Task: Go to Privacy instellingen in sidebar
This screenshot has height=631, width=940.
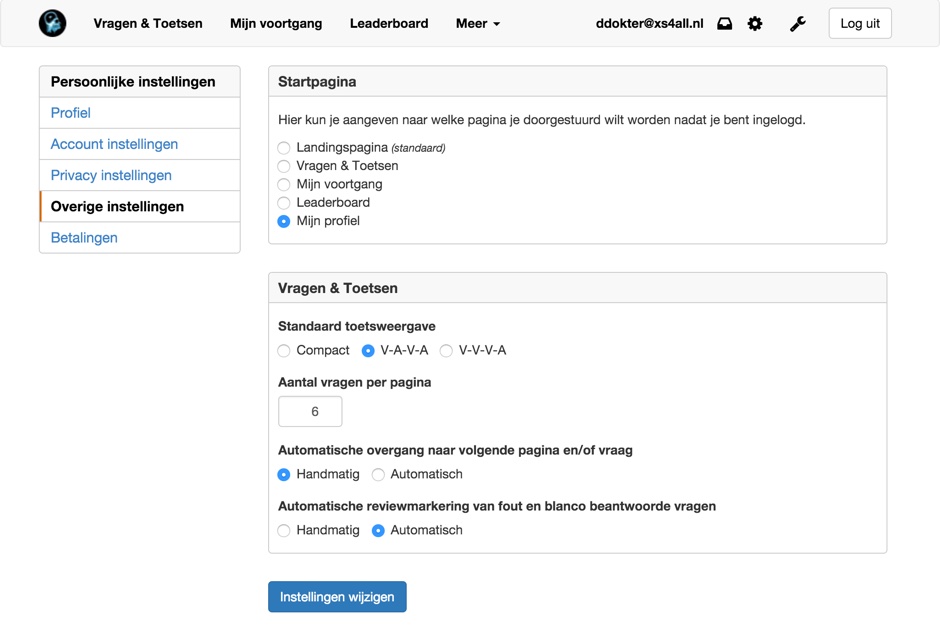Action: 111,175
